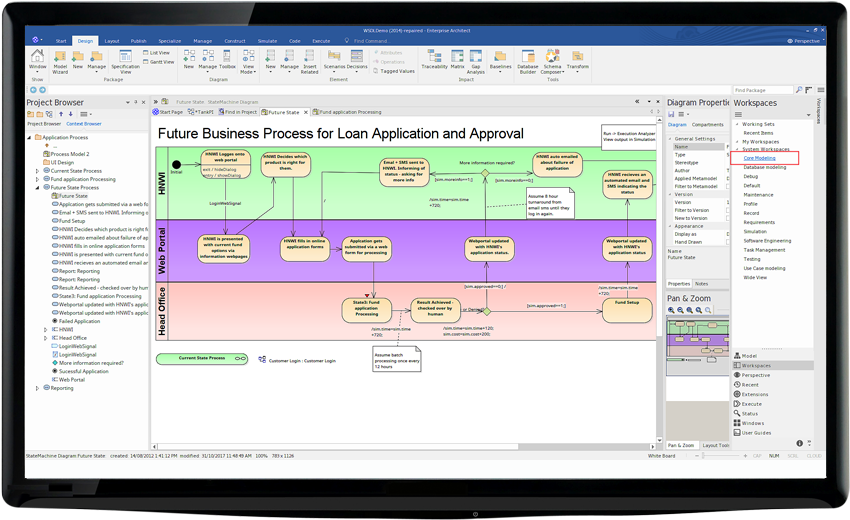The height and width of the screenshot is (520, 850).
Task: Toggle the Filter to Metamodel checkbox
Action: click(729, 187)
